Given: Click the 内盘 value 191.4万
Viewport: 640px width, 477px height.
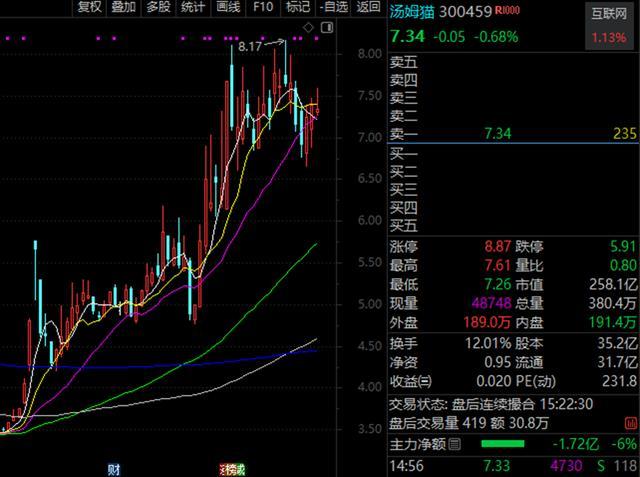Looking at the screenshot, I should point(613,323).
